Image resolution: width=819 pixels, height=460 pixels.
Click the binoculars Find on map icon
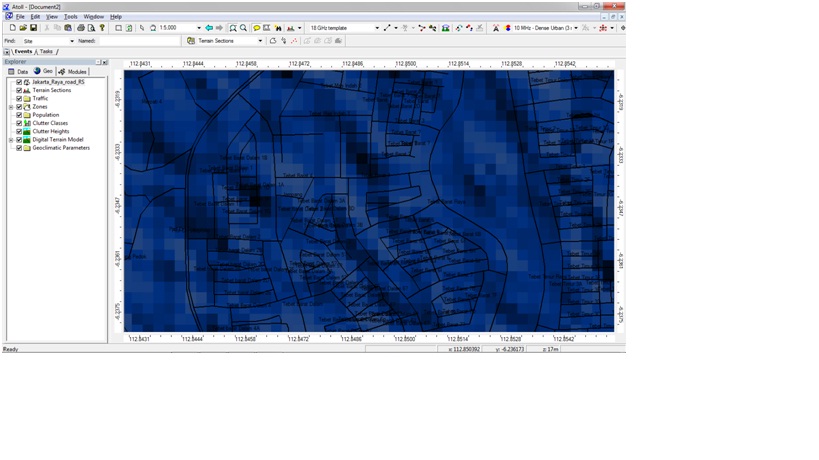pyautogui.click(x=278, y=28)
